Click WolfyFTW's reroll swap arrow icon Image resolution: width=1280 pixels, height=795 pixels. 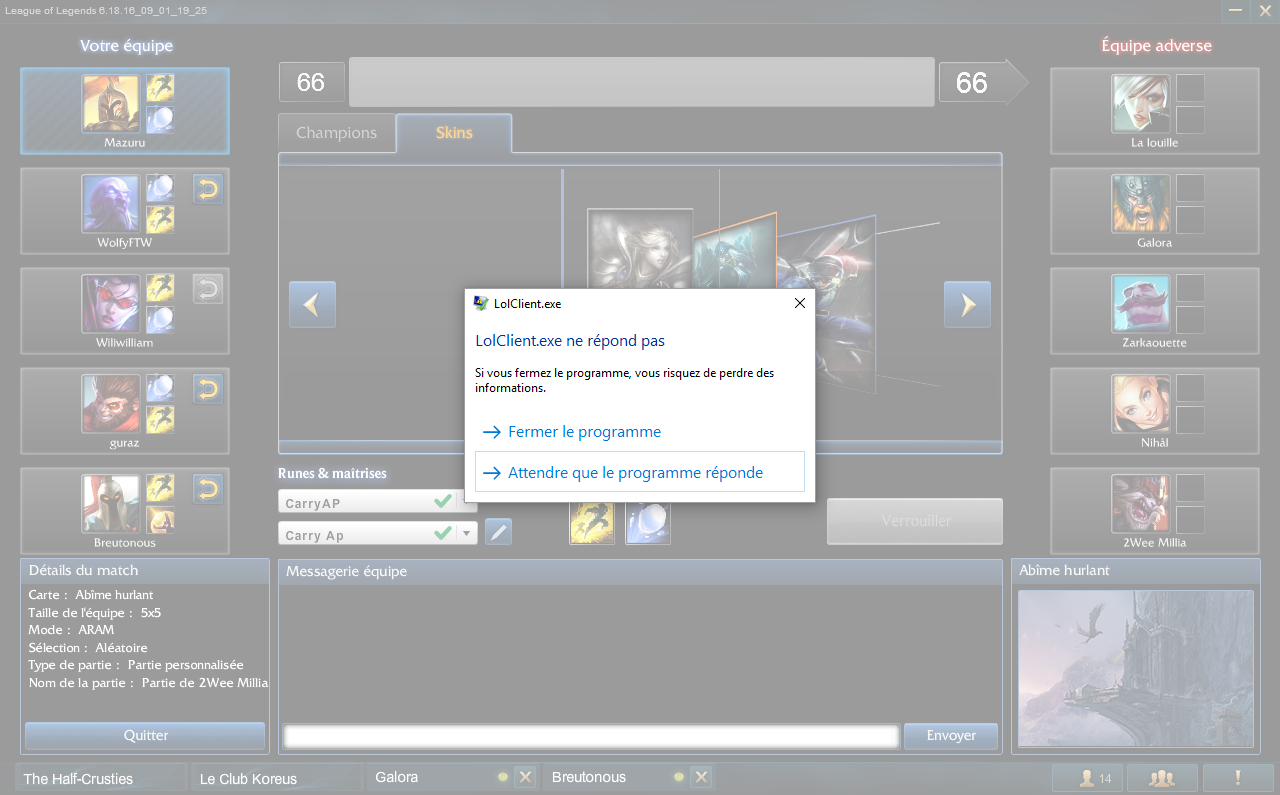pos(208,189)
